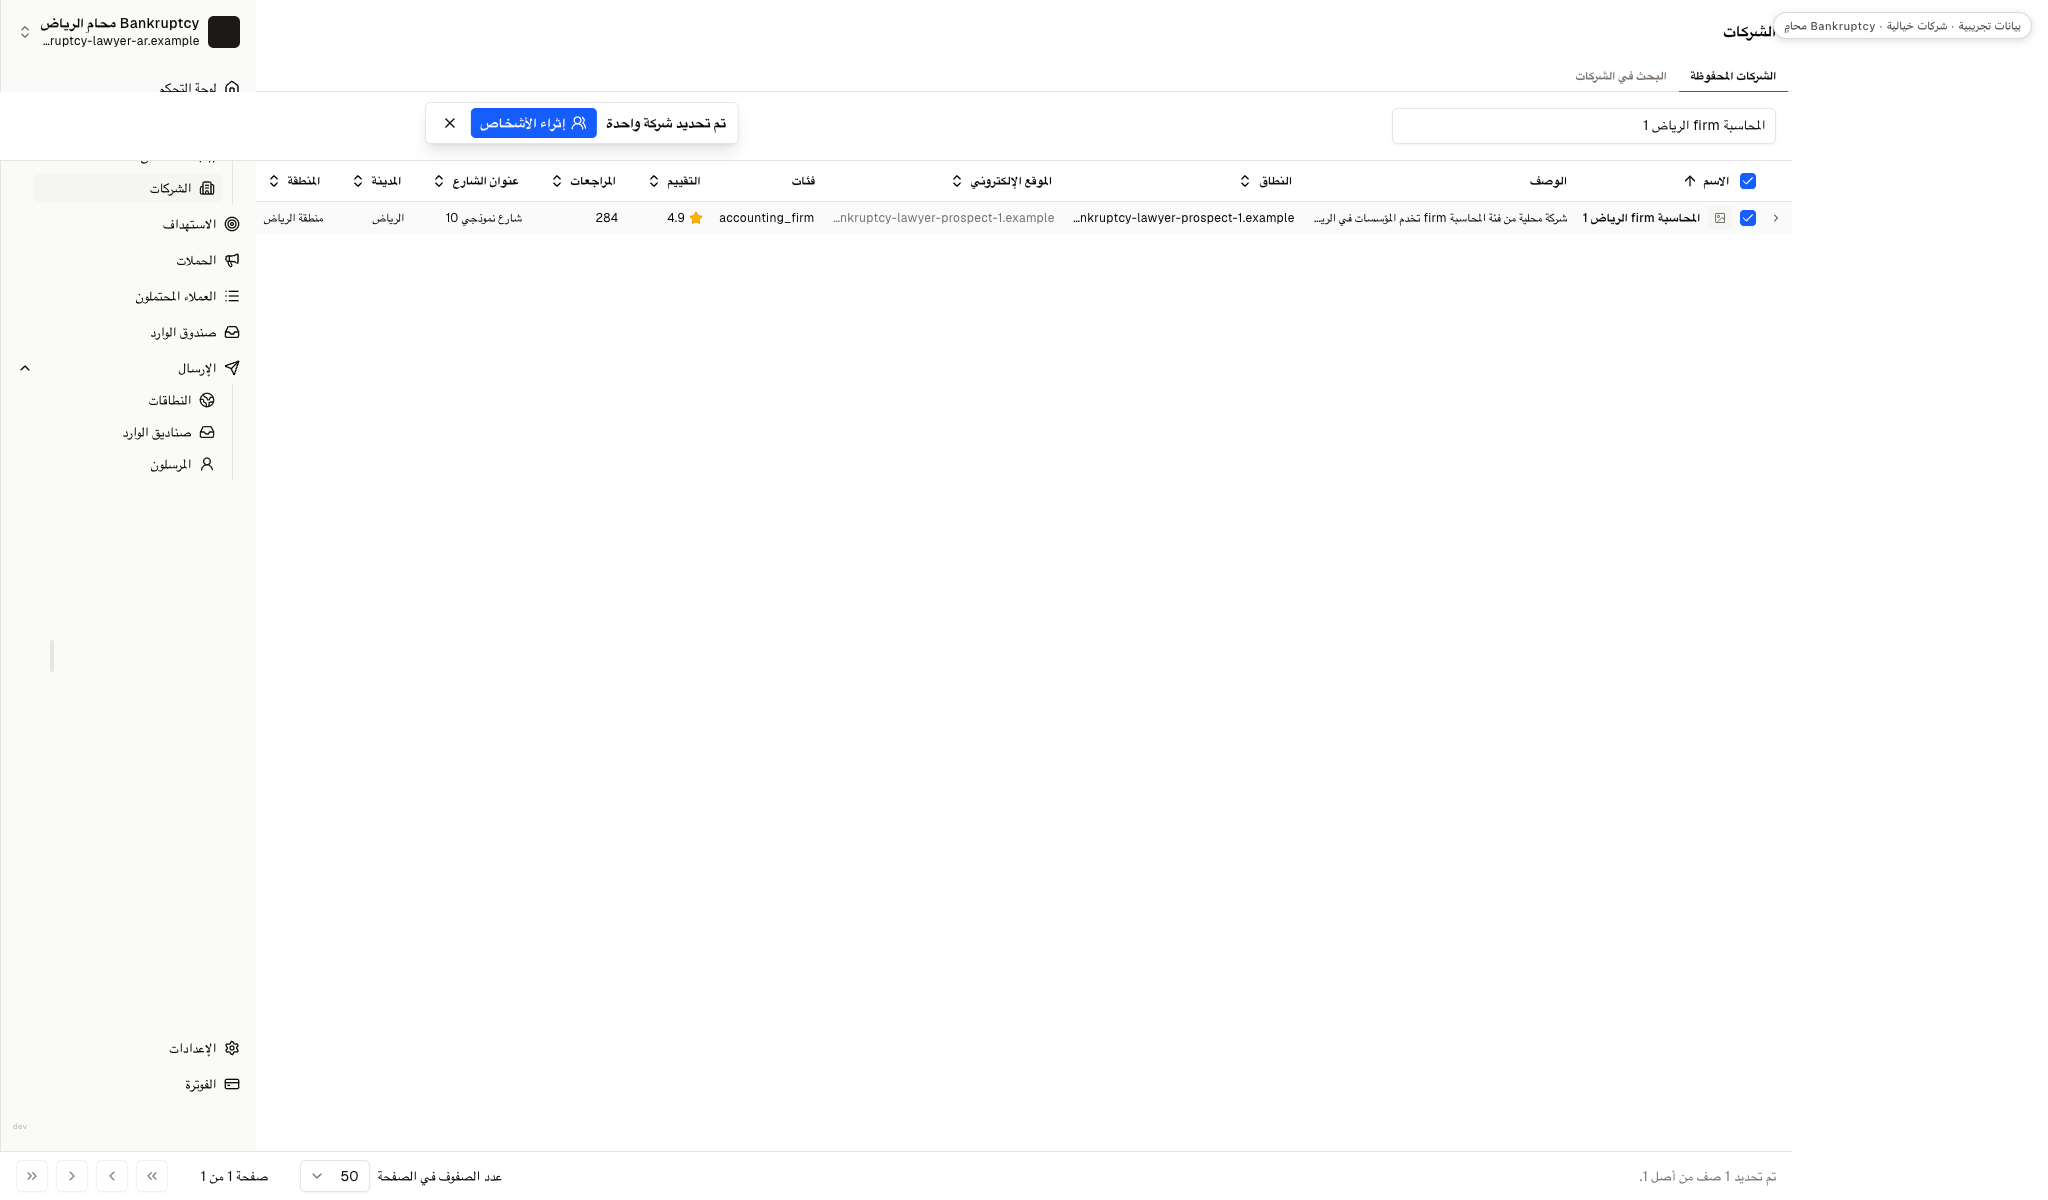The height and width of the screenshot is (1200, 2048).
Task: Switch to الشركات المحفوظة tab
Action: (1733, 76)
